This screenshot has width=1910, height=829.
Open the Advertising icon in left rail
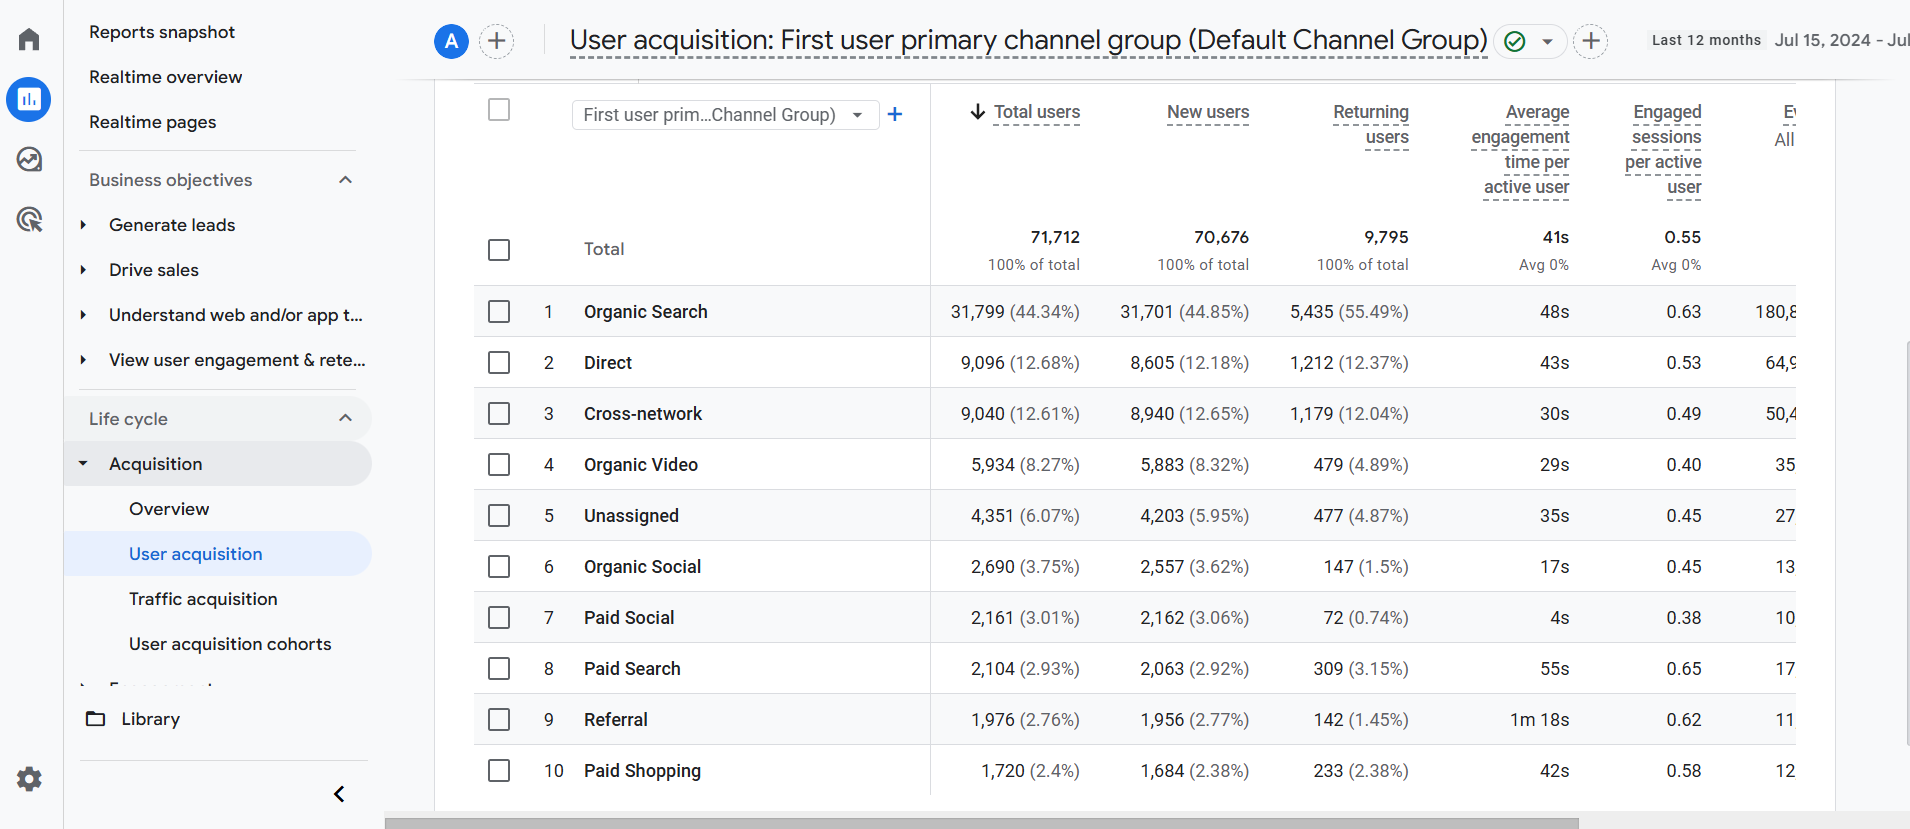tap(29, 219)
